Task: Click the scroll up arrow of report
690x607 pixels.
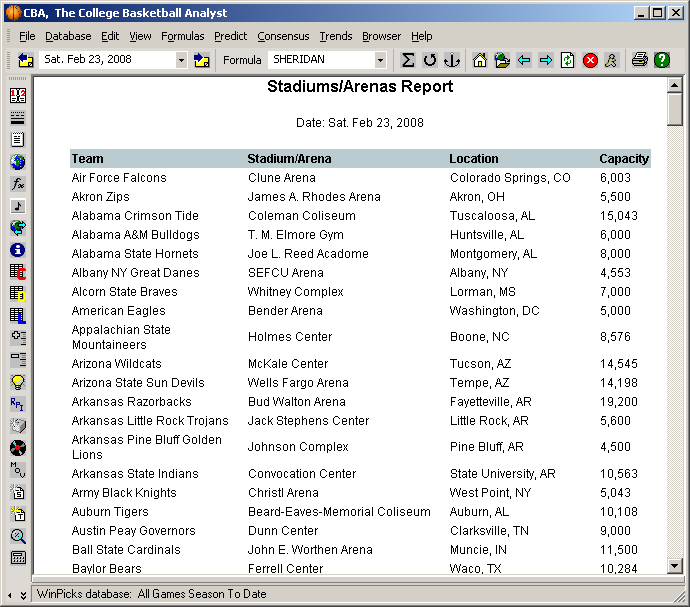Action: tap(674, 85)
